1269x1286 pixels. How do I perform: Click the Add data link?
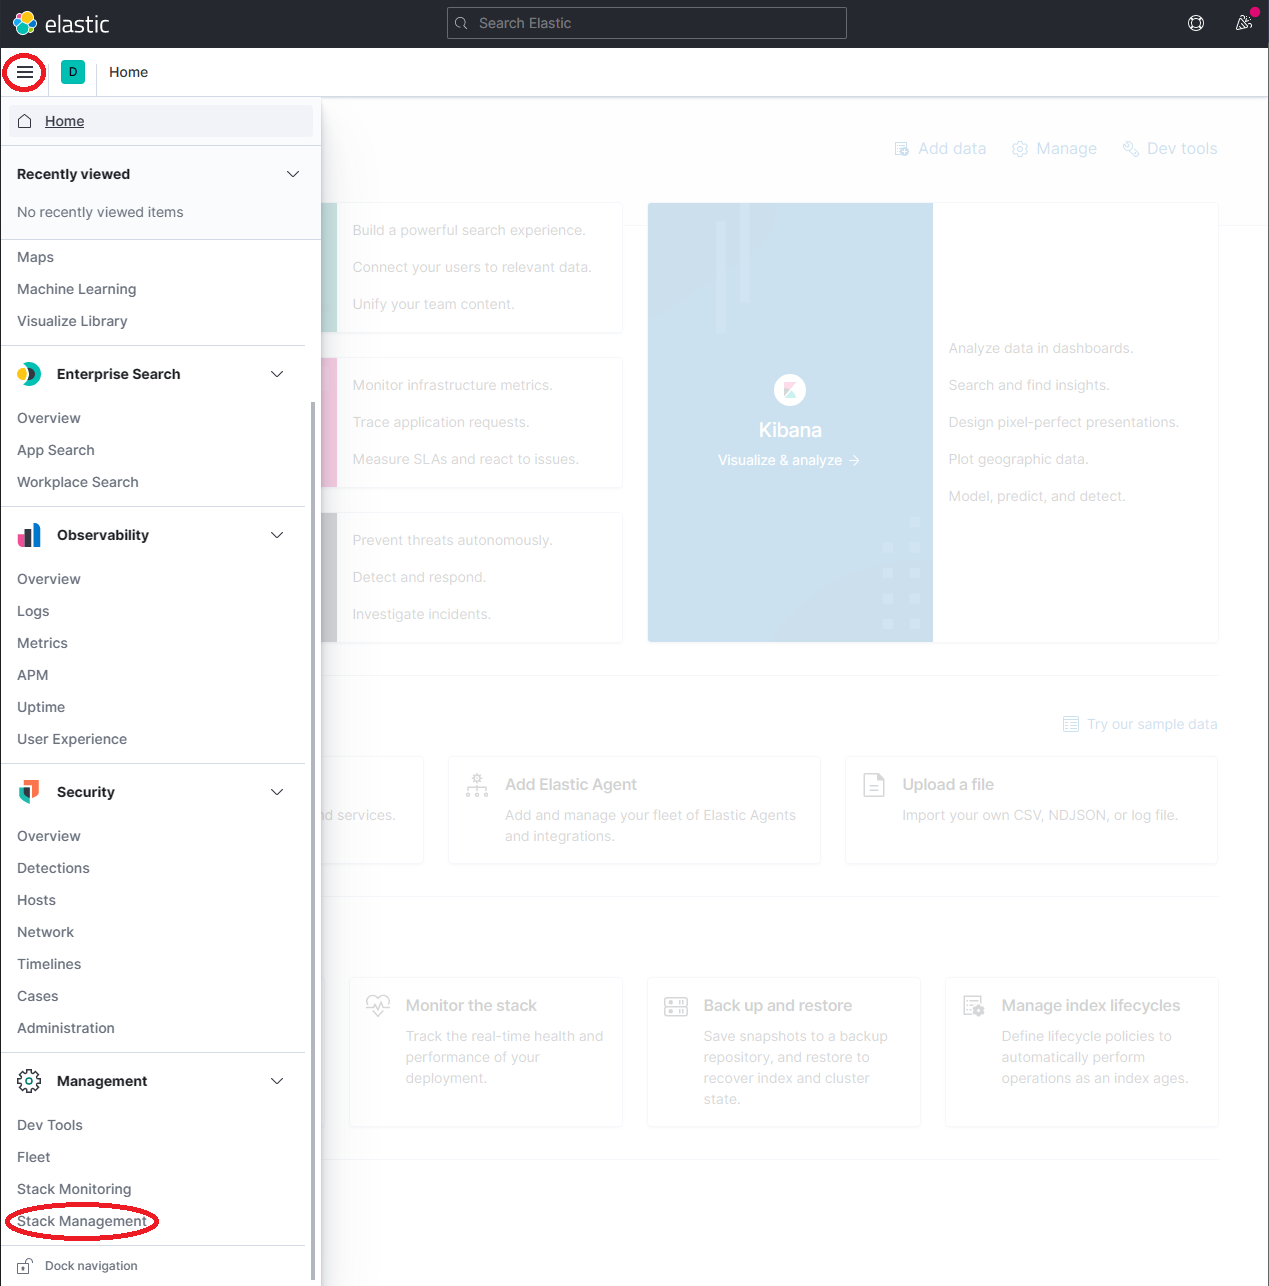point(939,148)
